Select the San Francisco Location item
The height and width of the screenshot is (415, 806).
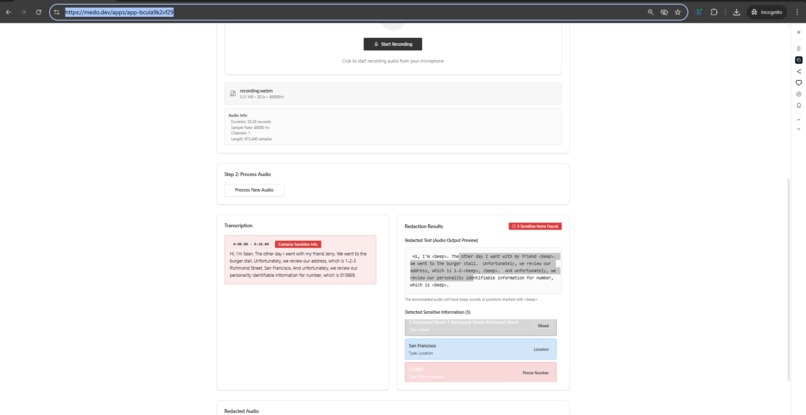click(x=481, y=349)
